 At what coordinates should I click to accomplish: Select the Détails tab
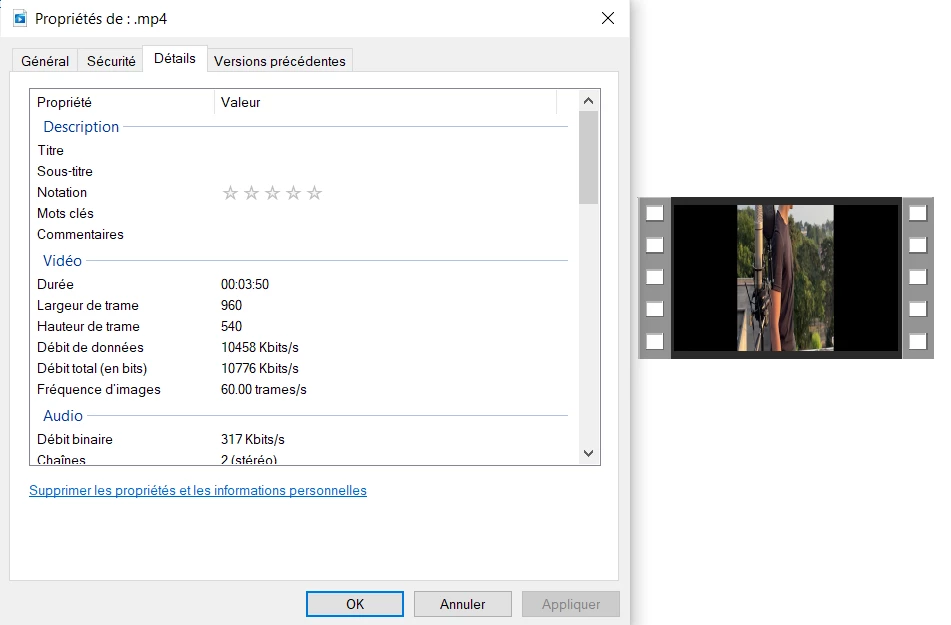pos(175,59)
